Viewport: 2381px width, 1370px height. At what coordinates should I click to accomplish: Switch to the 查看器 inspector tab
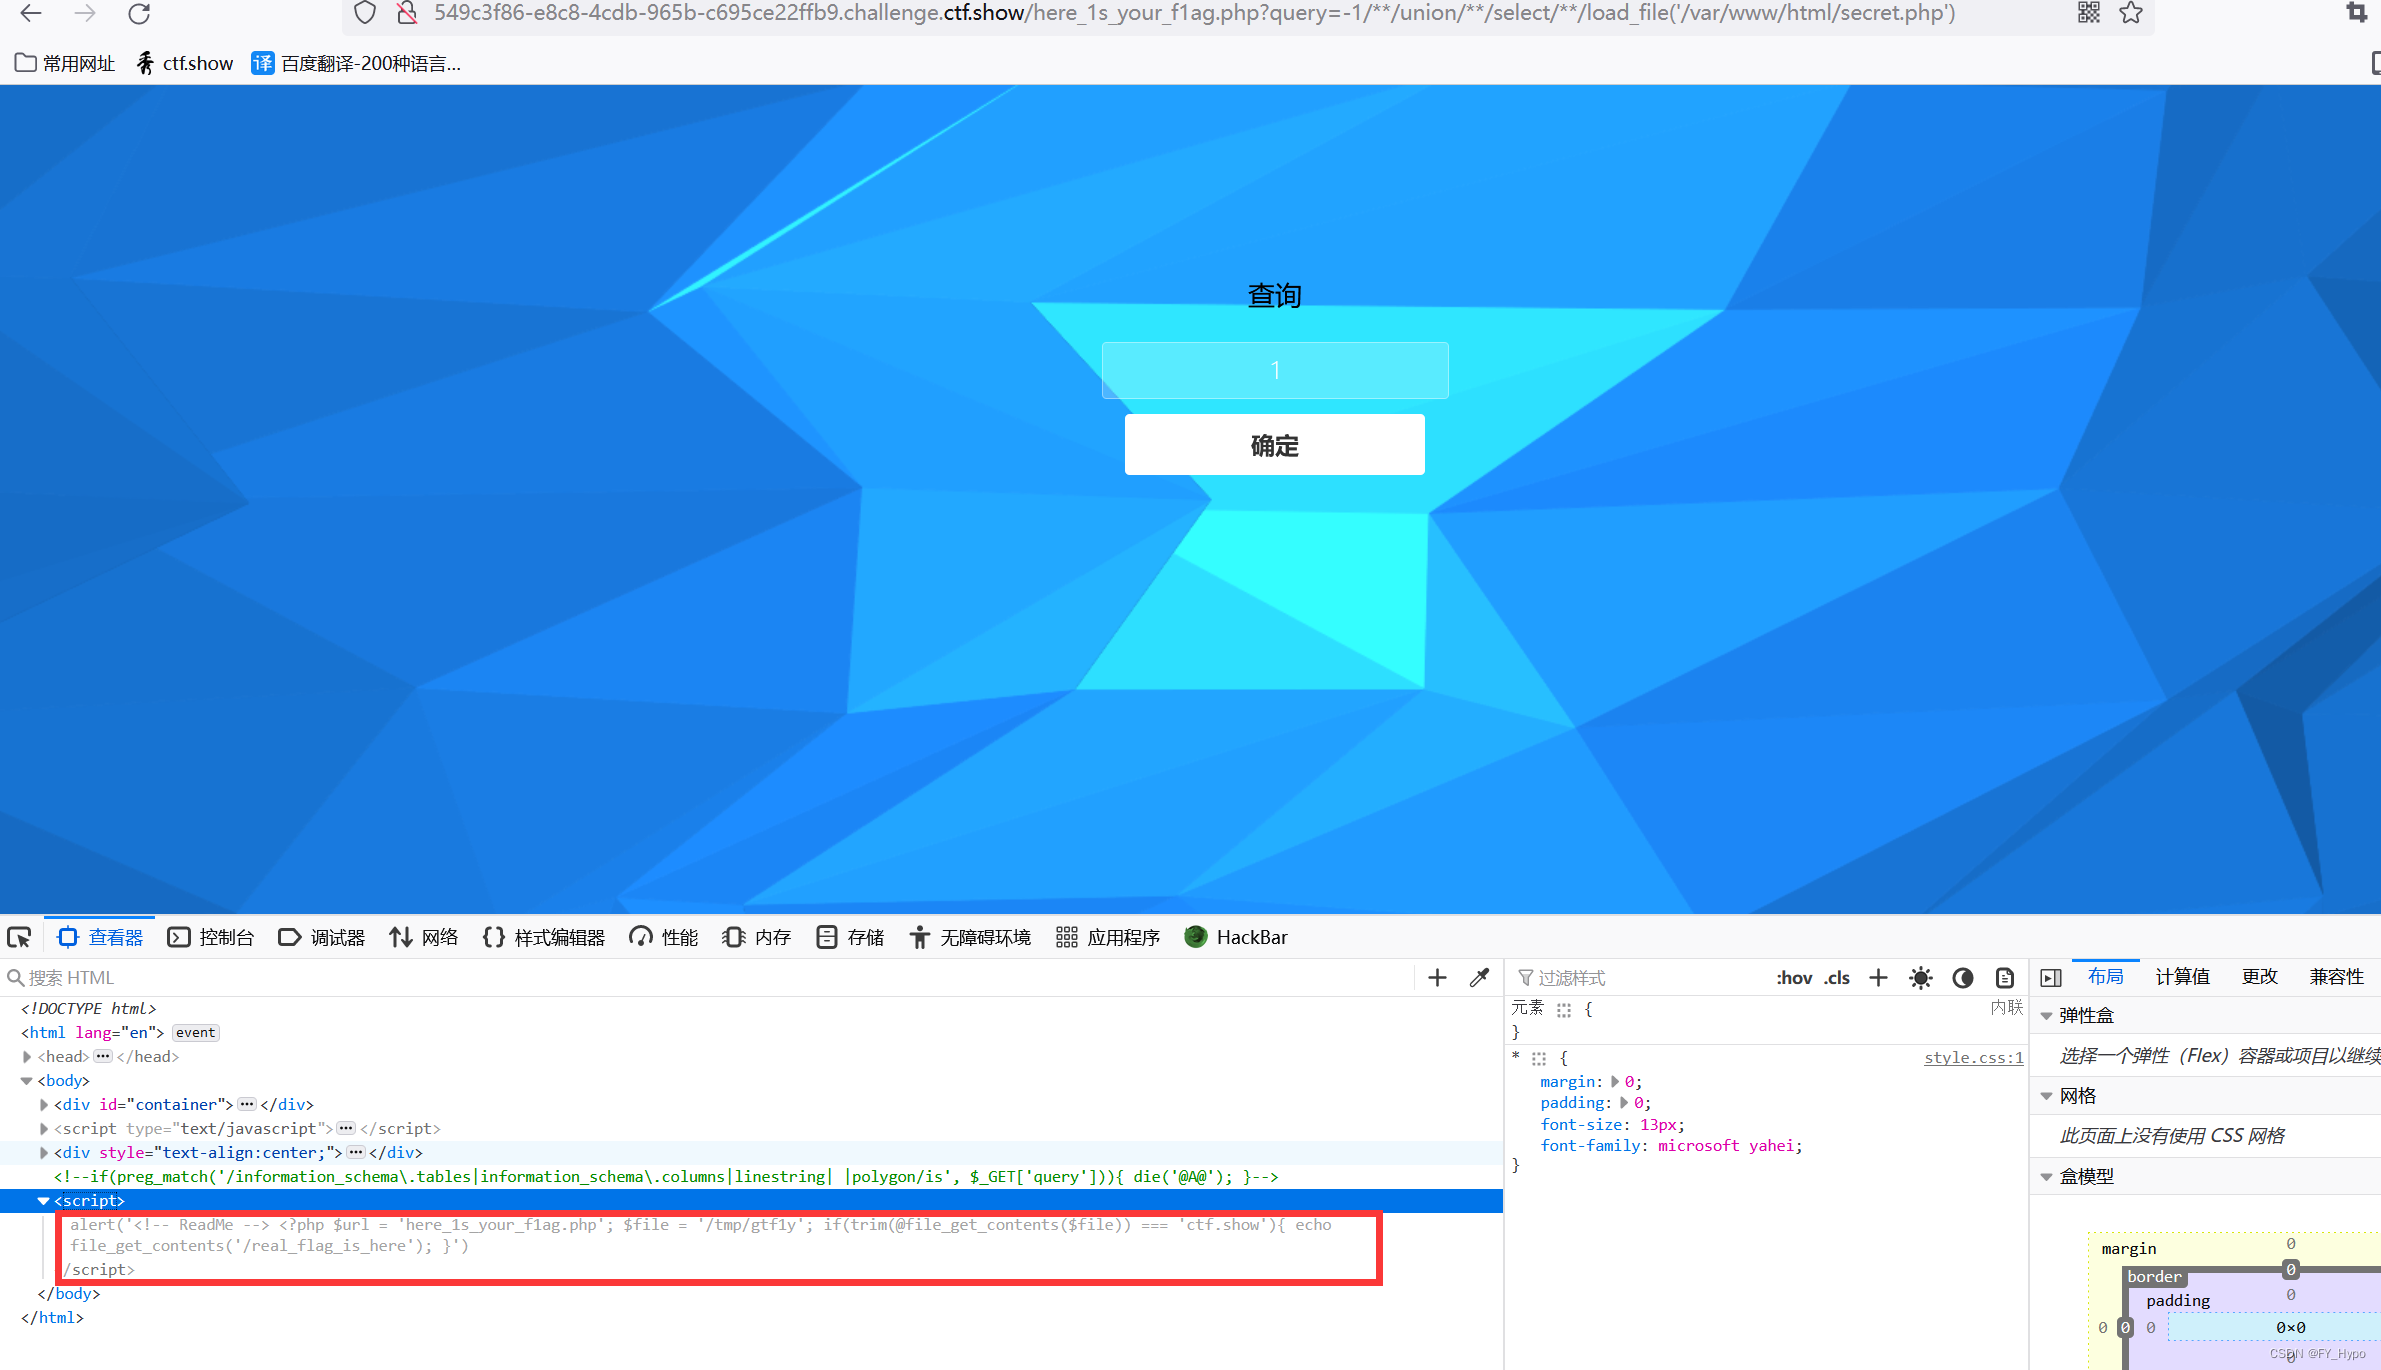(x=101, y=937)
